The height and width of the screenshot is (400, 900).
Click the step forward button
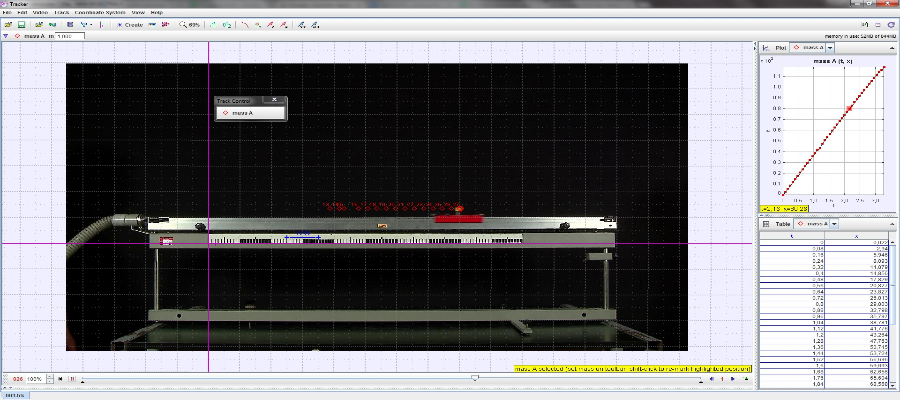[732, 379]
